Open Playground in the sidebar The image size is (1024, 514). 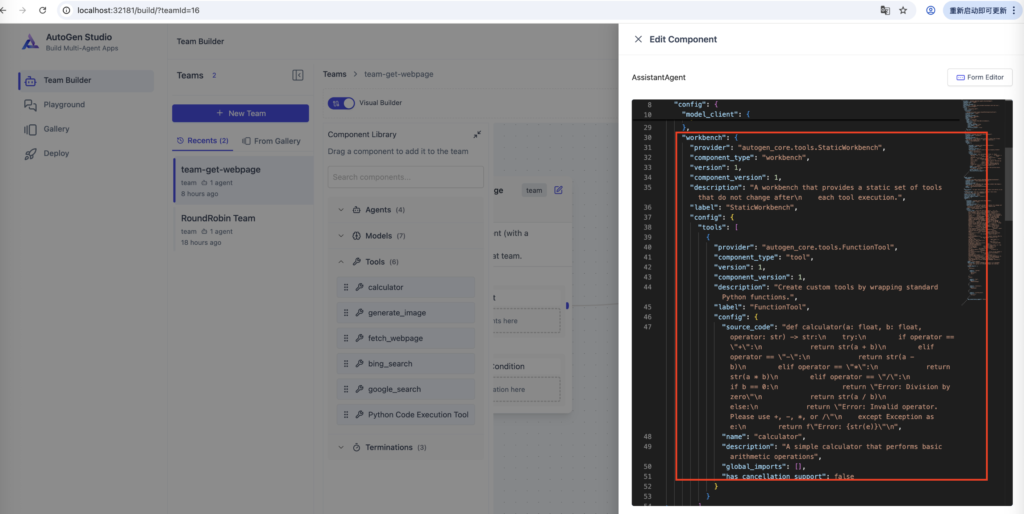pyautogui.click(x=87, y=105)
